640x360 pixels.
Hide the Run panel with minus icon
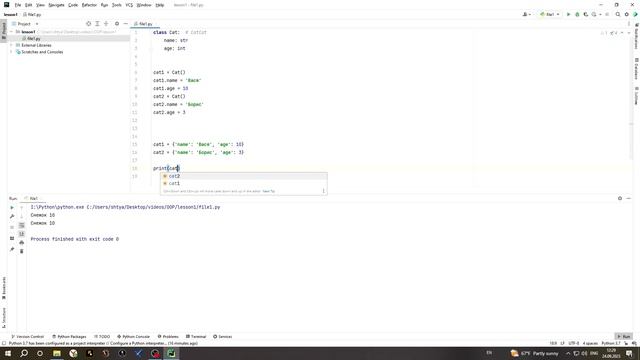(x=629, y=198)
